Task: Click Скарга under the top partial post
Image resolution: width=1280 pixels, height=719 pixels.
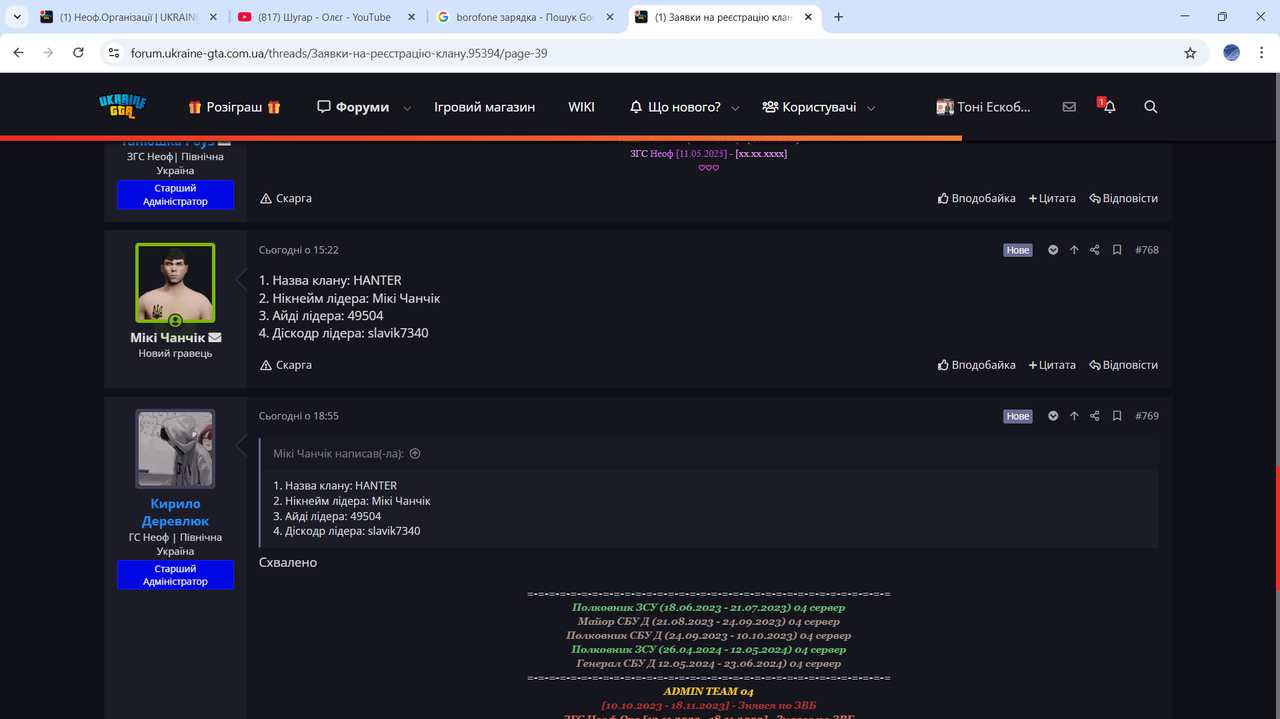Action: [x=286, y=198]
